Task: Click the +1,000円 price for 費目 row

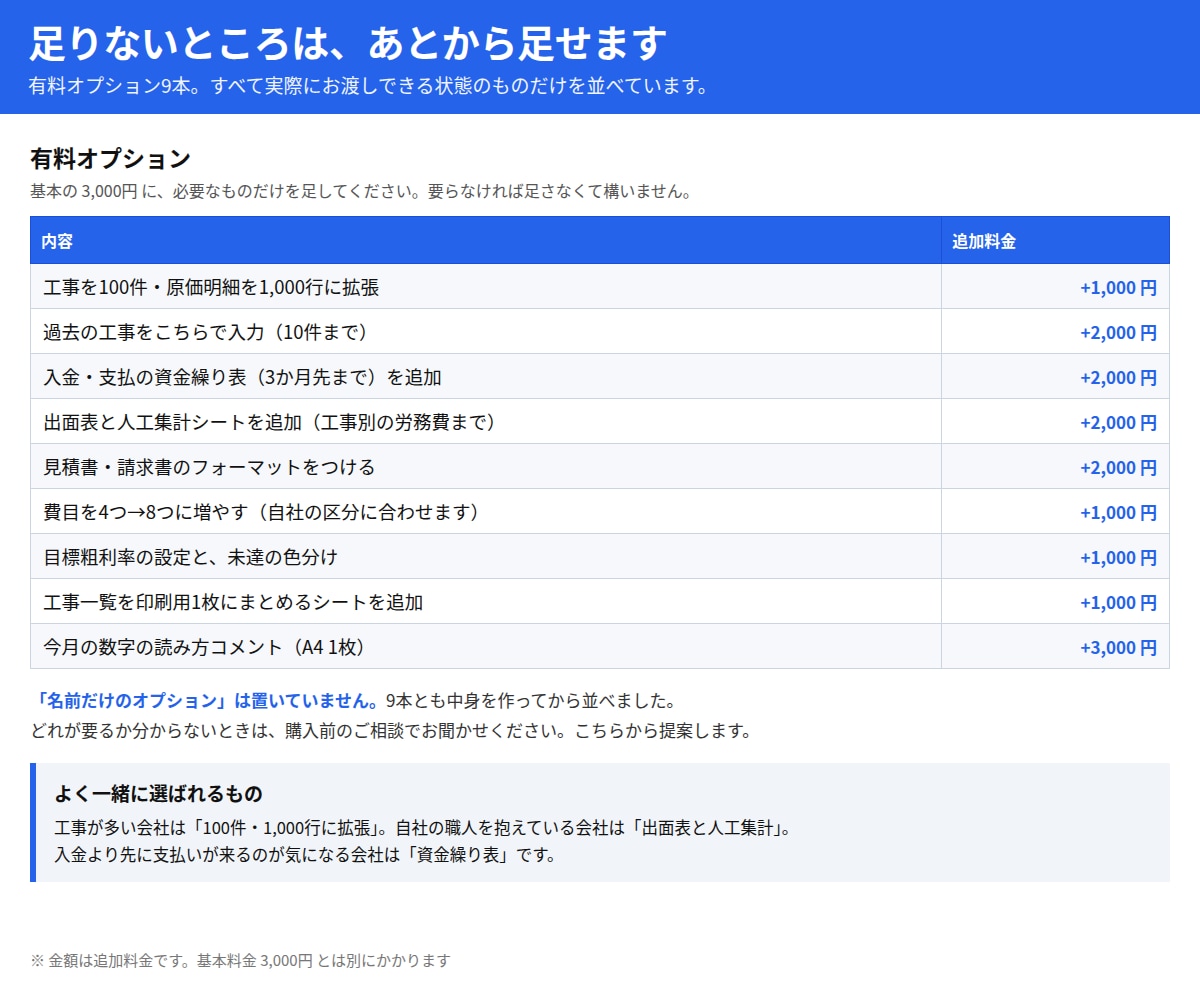Action: point(1118,513)
